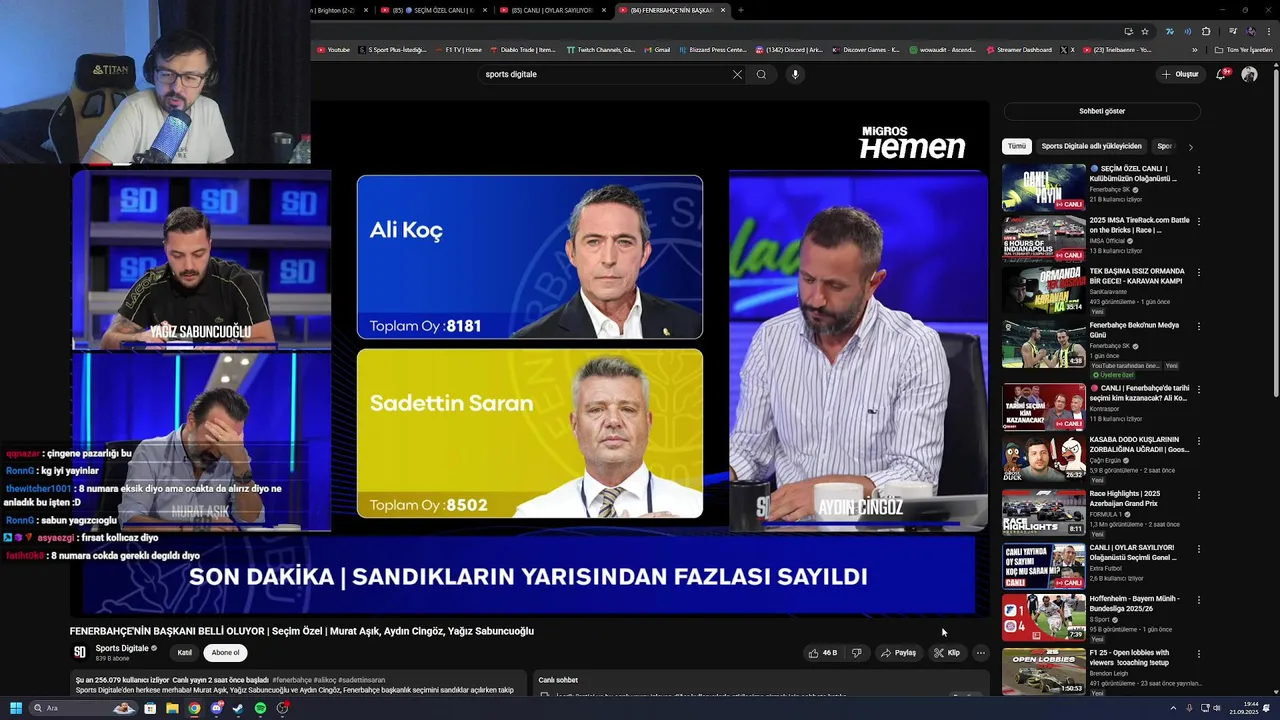Open Discord from the taskbar
The image size is (1280, 720).
coord(216,708)
